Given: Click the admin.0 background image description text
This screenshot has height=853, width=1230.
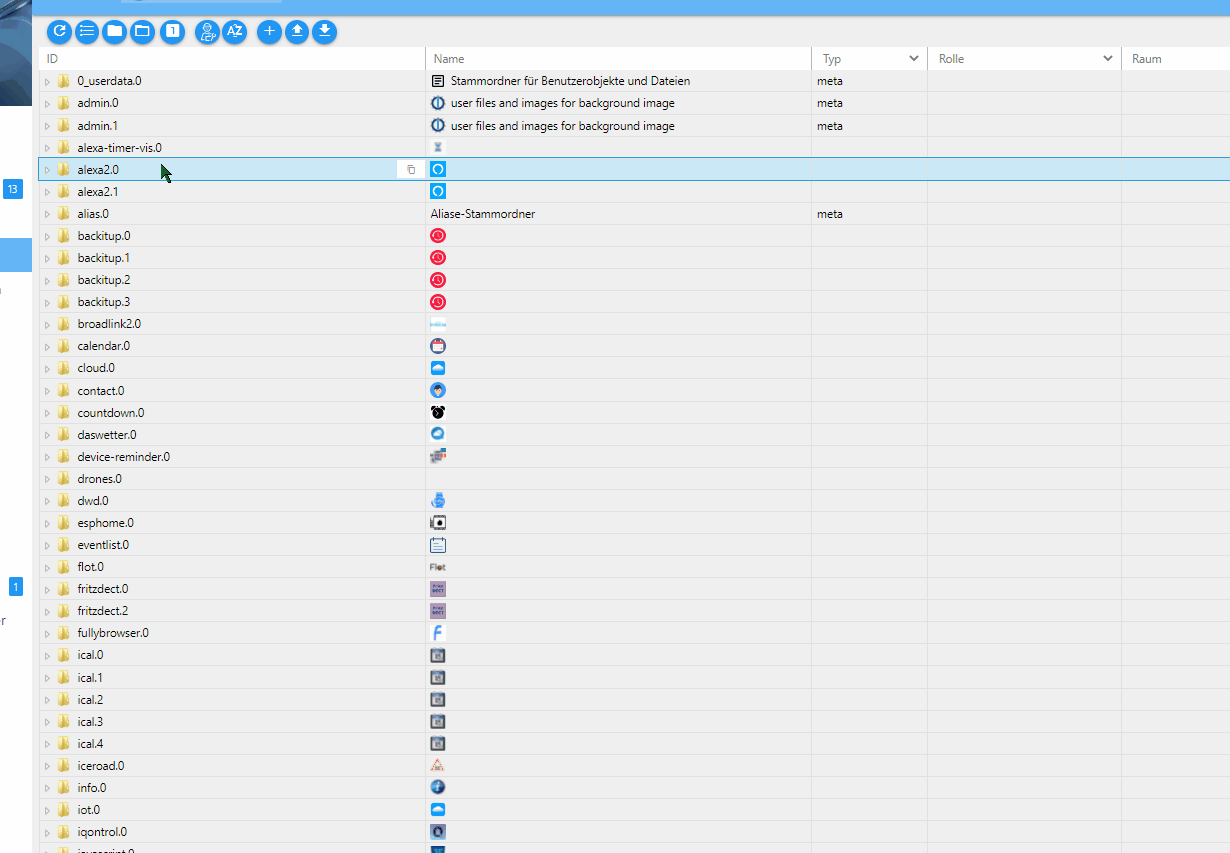Looking at the screenshot, I should pyautogui.click(x=563, y=103).
